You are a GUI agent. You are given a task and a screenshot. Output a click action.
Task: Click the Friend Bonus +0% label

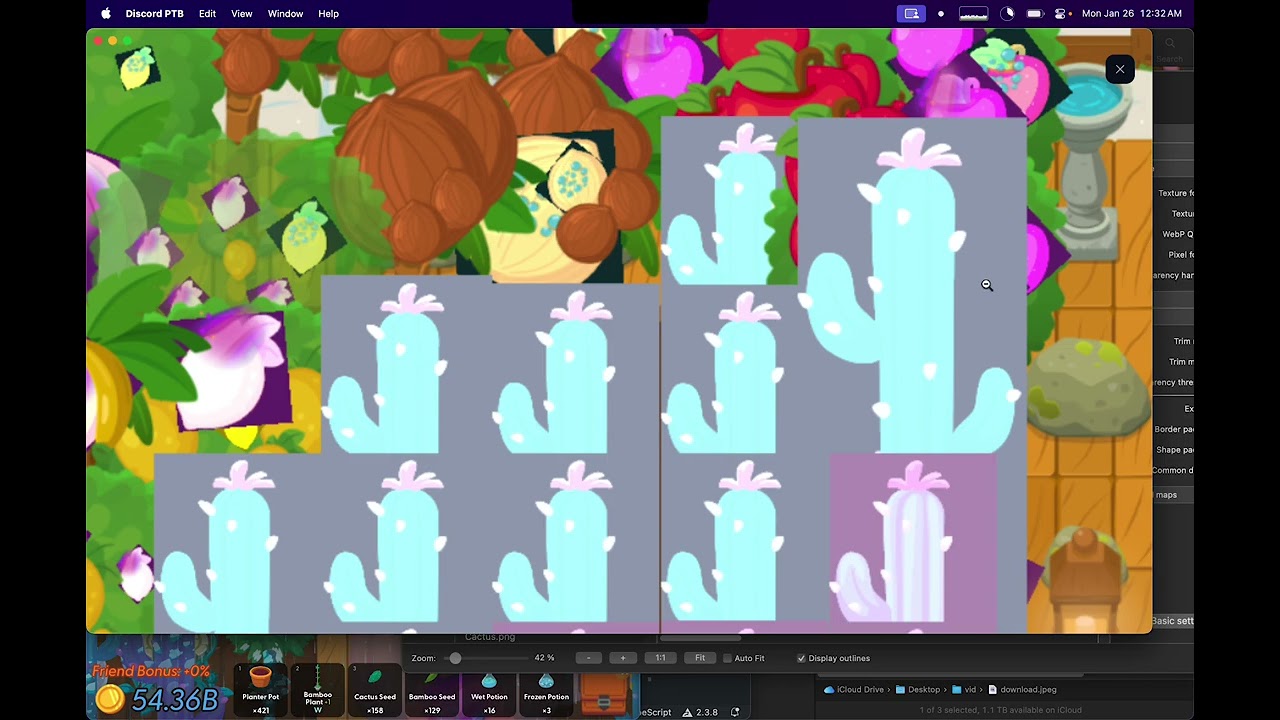(151, 671)
